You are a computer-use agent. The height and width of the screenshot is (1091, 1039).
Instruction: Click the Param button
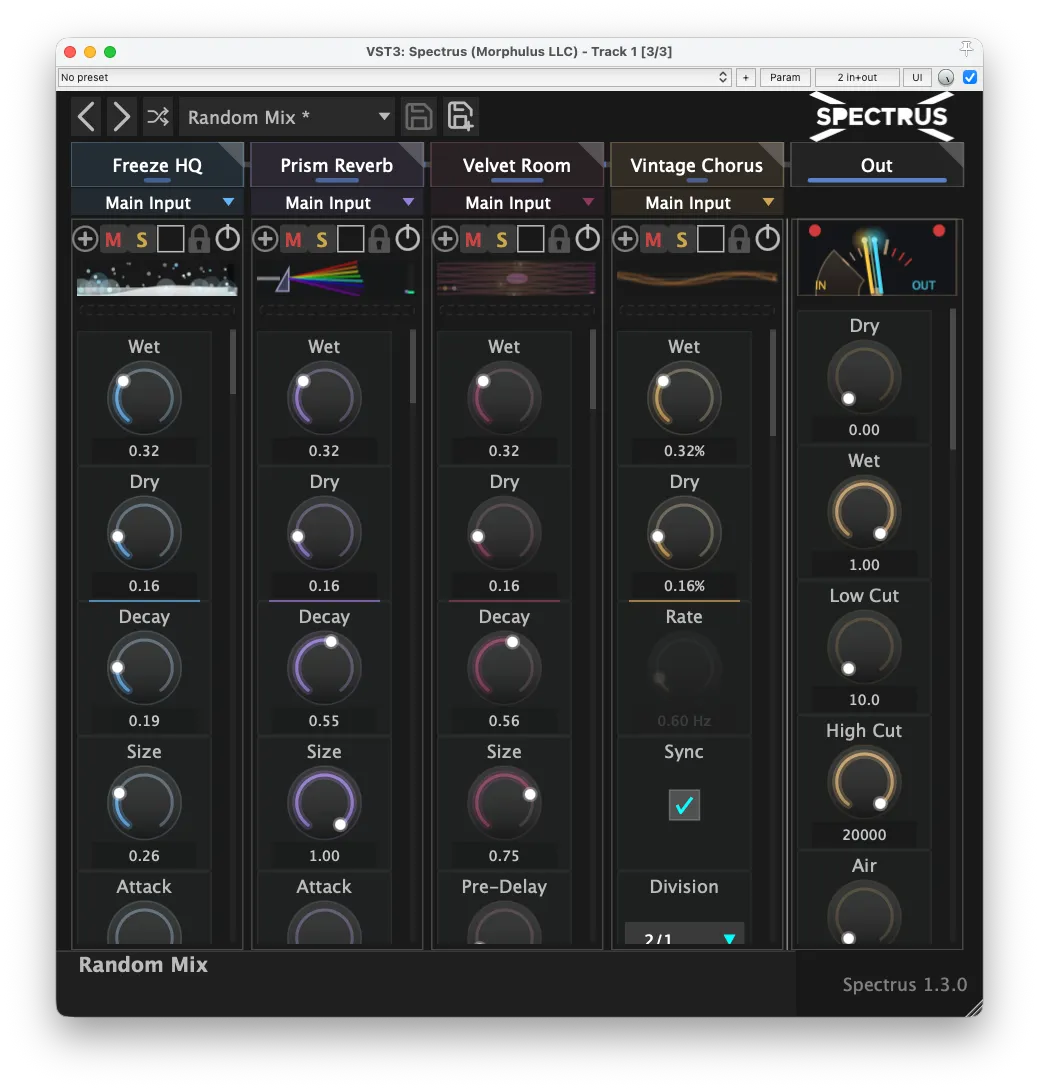[785, 77]
